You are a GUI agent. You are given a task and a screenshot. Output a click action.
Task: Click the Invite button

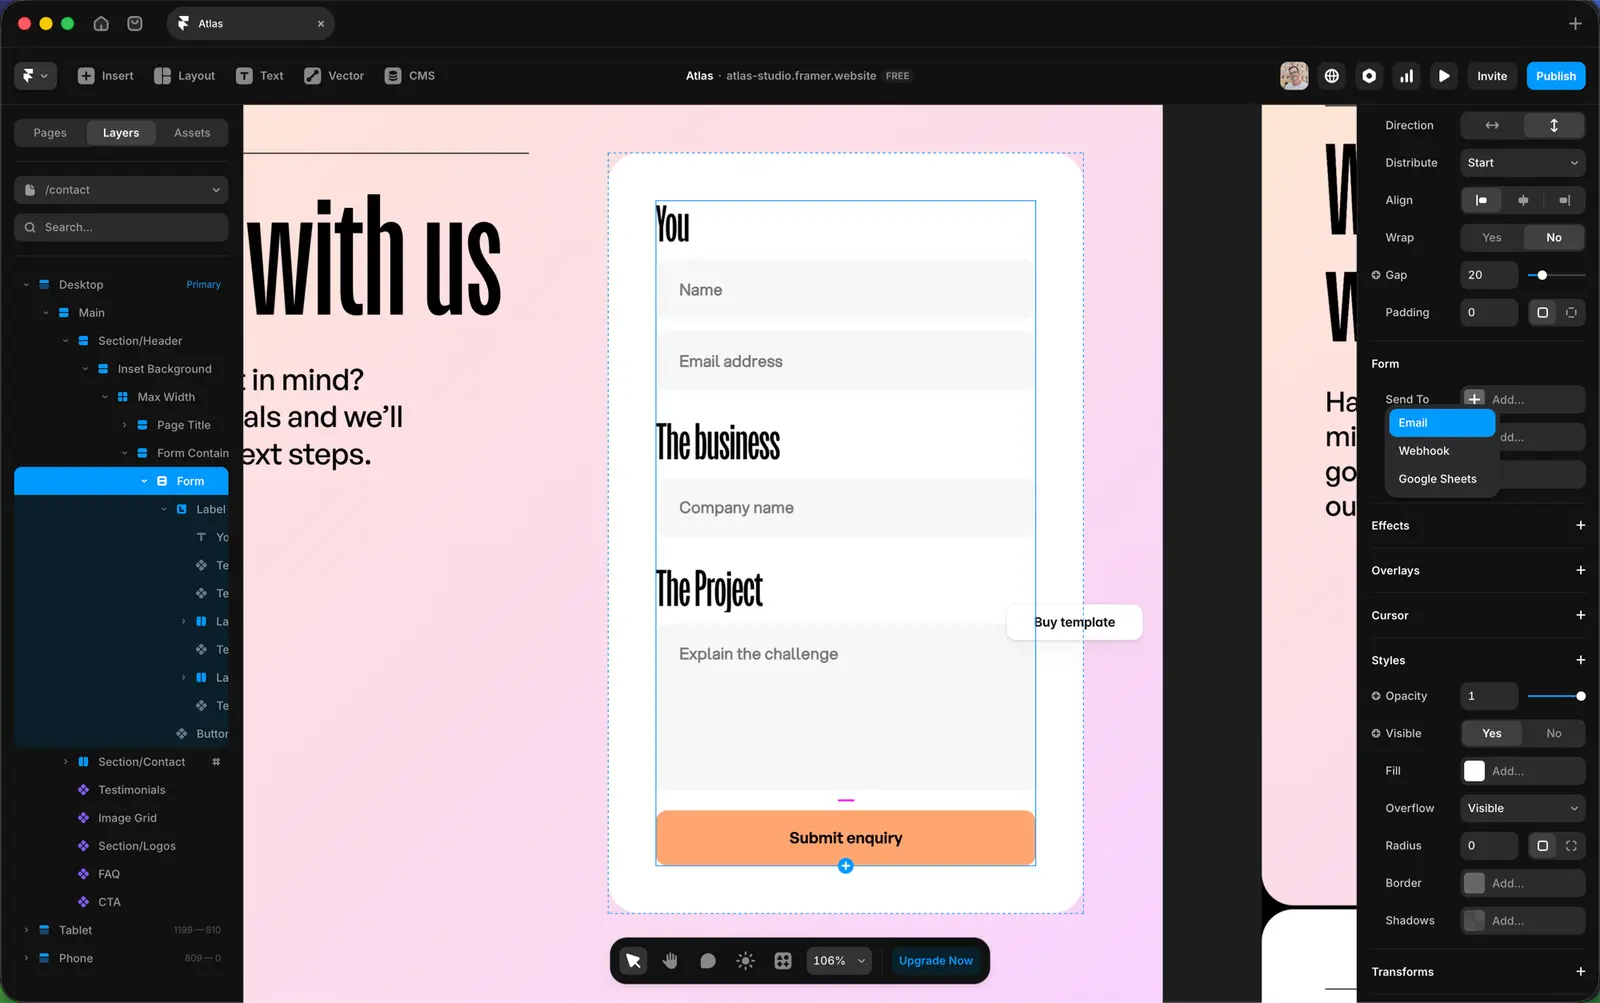(x=1492, y=76)
